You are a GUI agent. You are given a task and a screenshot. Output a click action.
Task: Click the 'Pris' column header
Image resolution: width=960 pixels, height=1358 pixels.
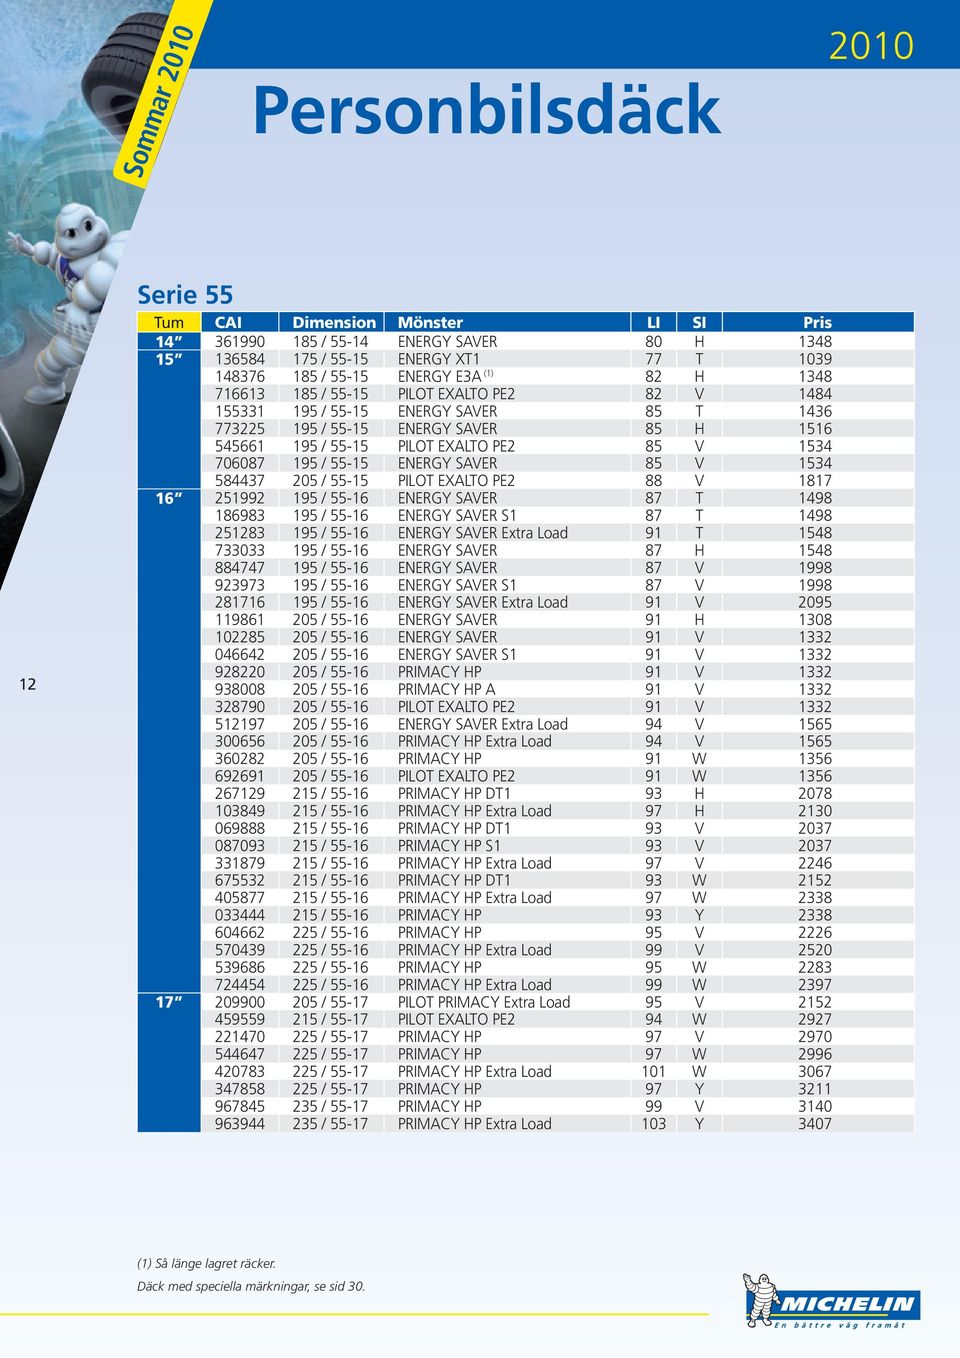(x=817, y=322)
